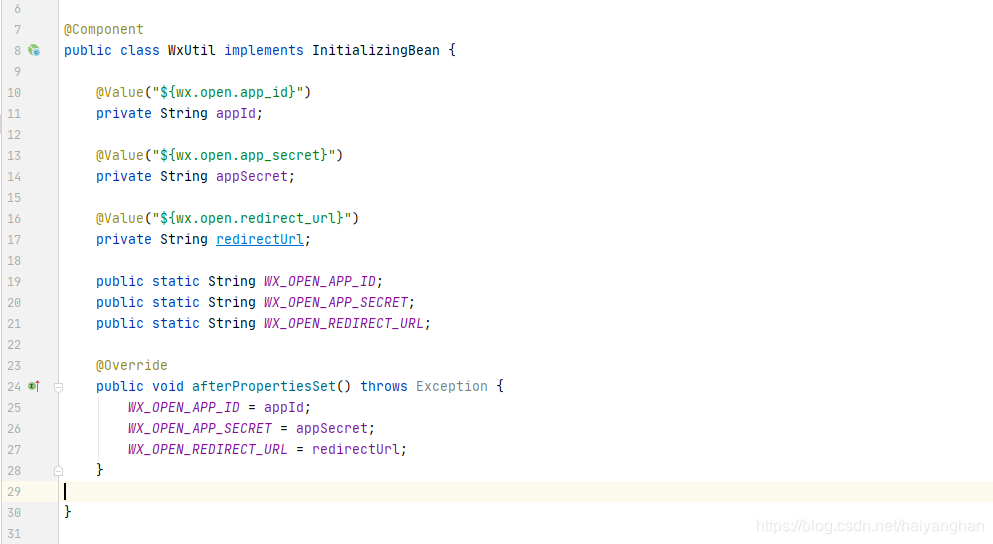This screenshot has height=544, width=993.
Task: Click the afterPropertiesSet method name
Action: 263,386
